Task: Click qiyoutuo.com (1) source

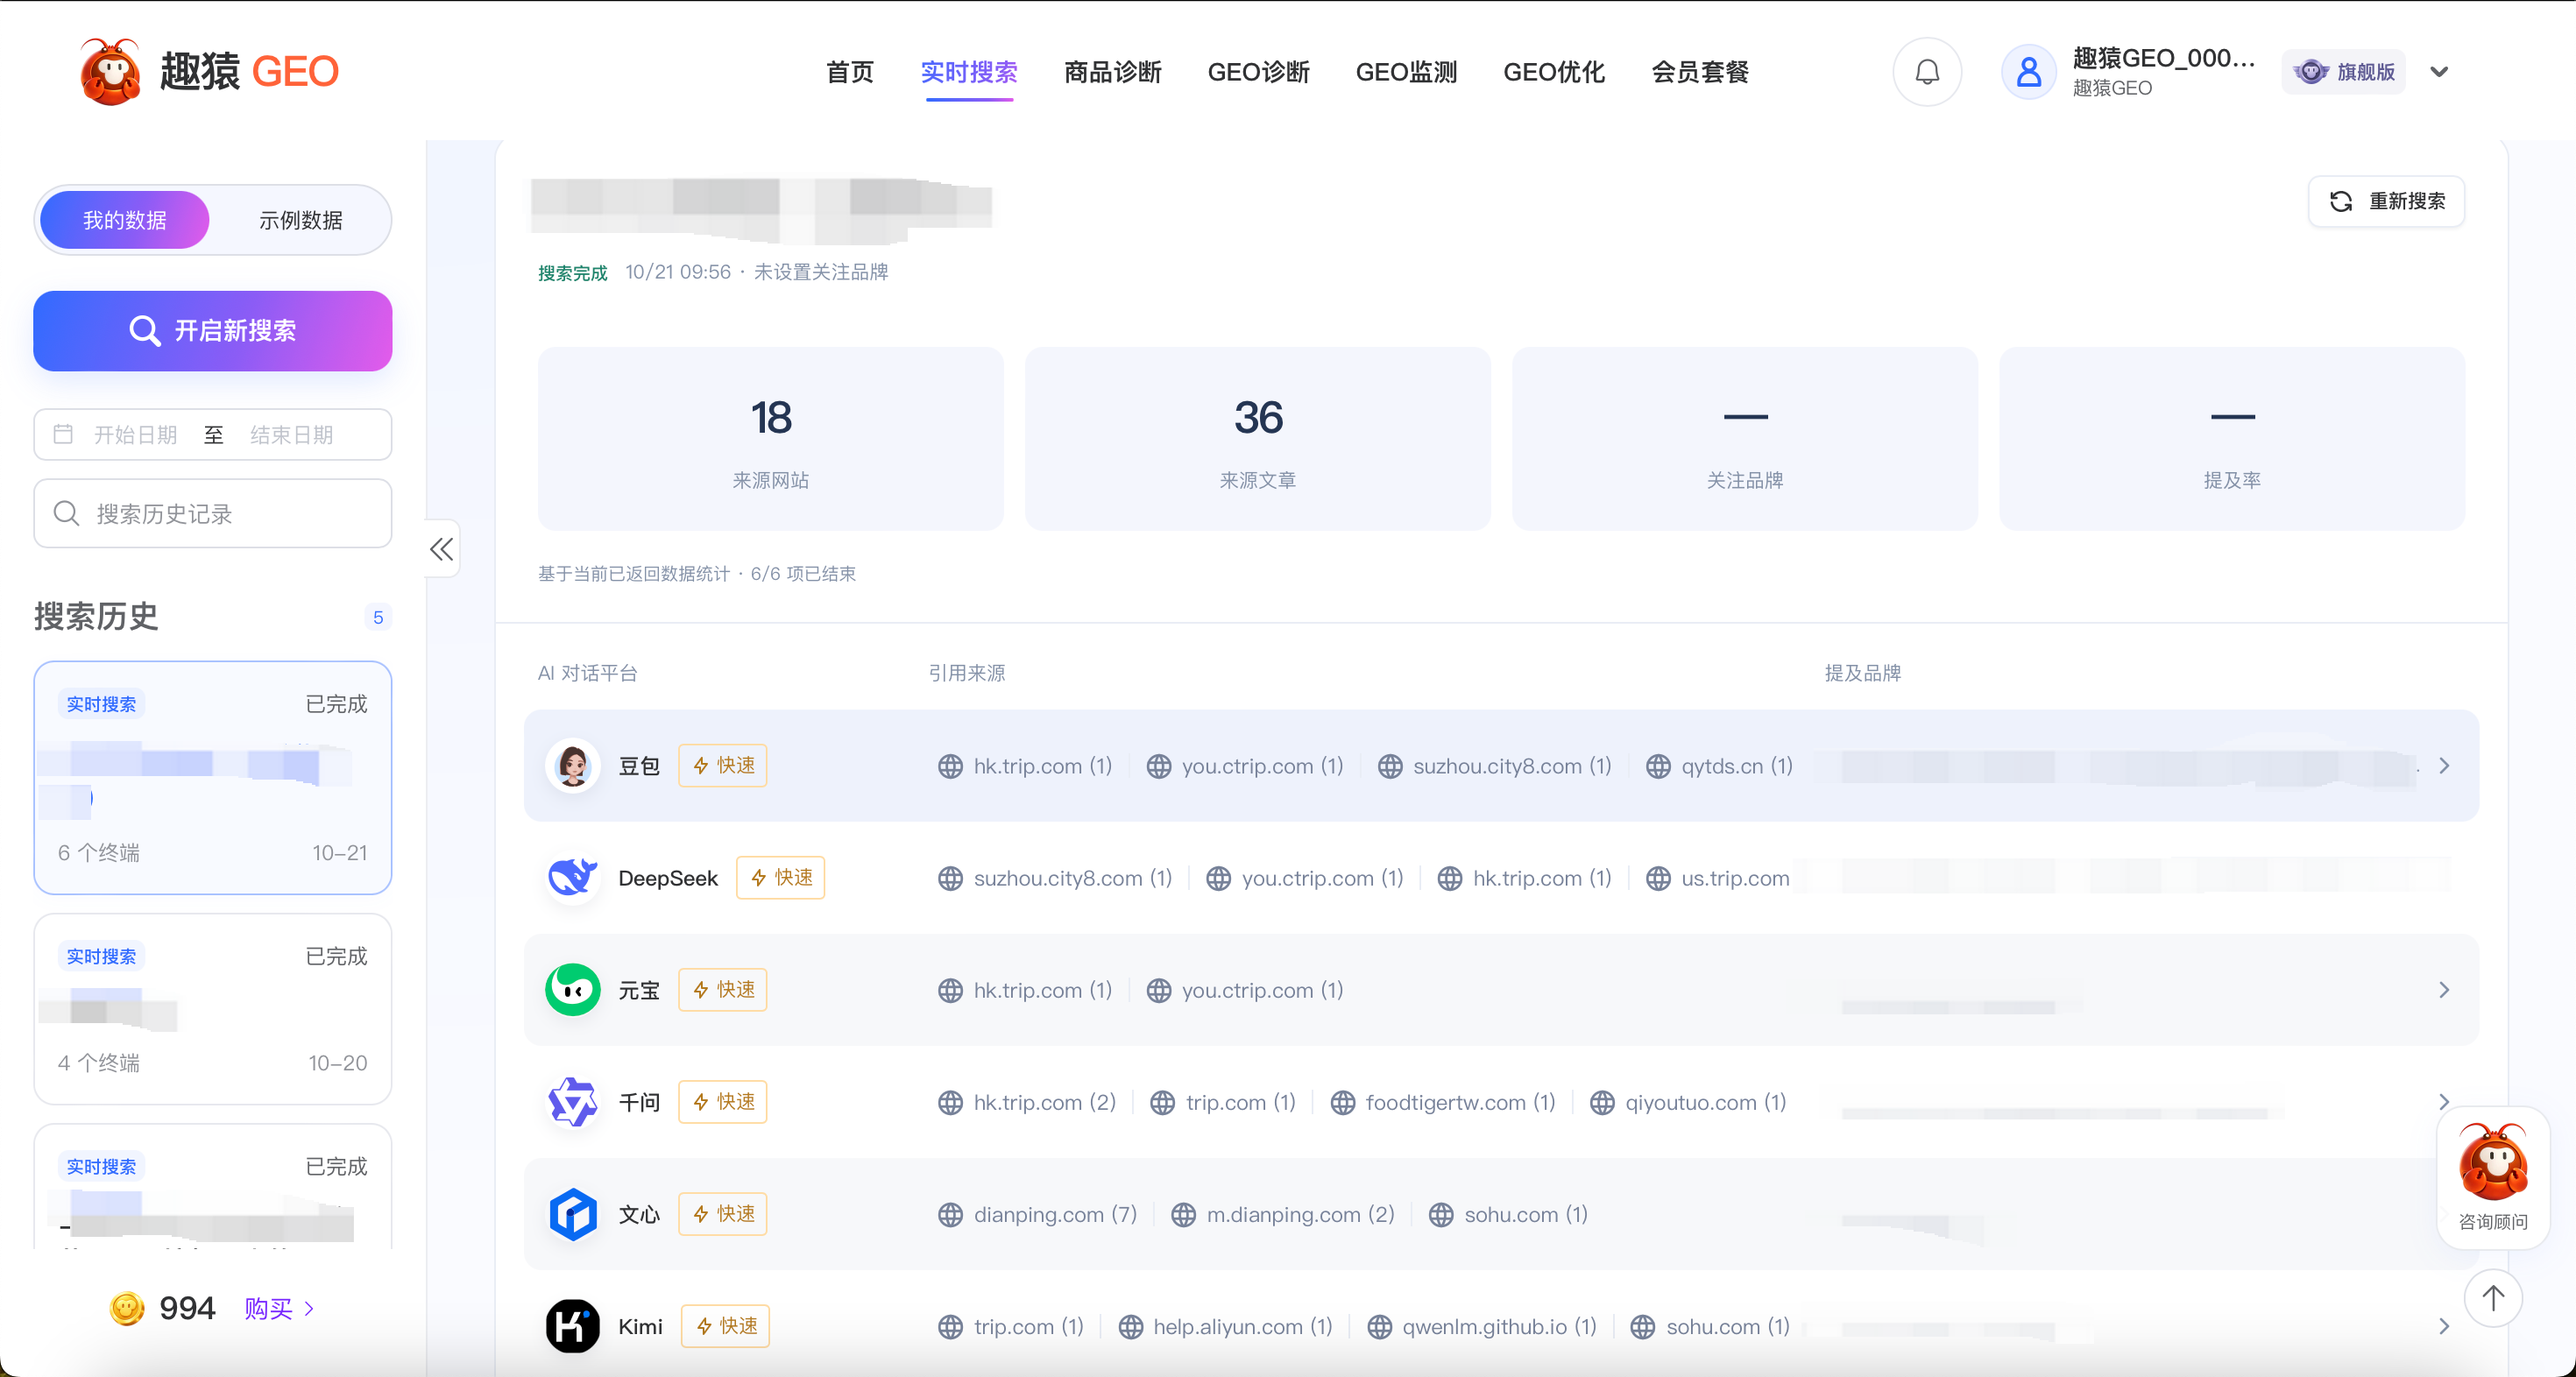Action: pos(1688,1102)
